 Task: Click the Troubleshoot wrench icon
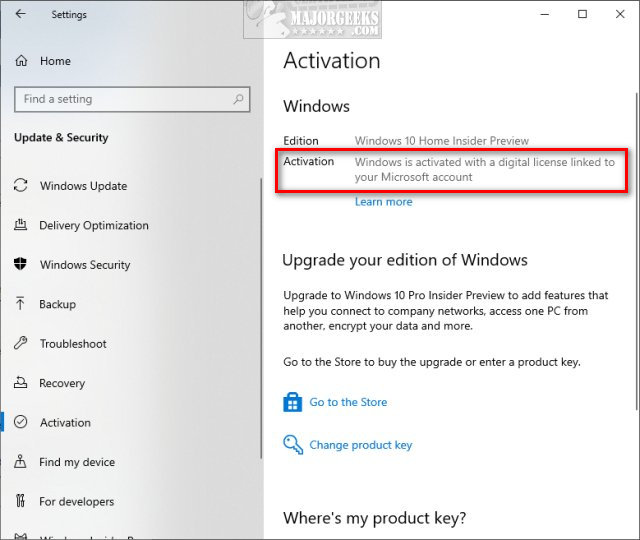click(21, 344)
